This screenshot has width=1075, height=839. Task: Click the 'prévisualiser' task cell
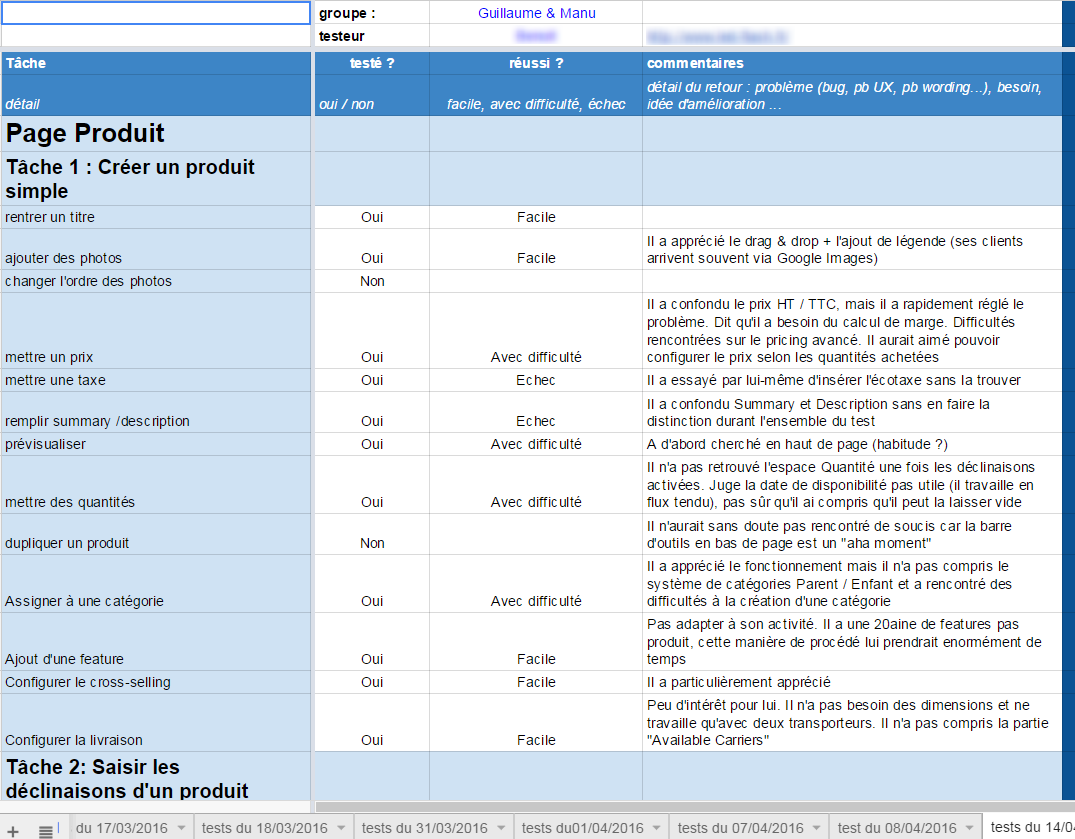[156, 444]
